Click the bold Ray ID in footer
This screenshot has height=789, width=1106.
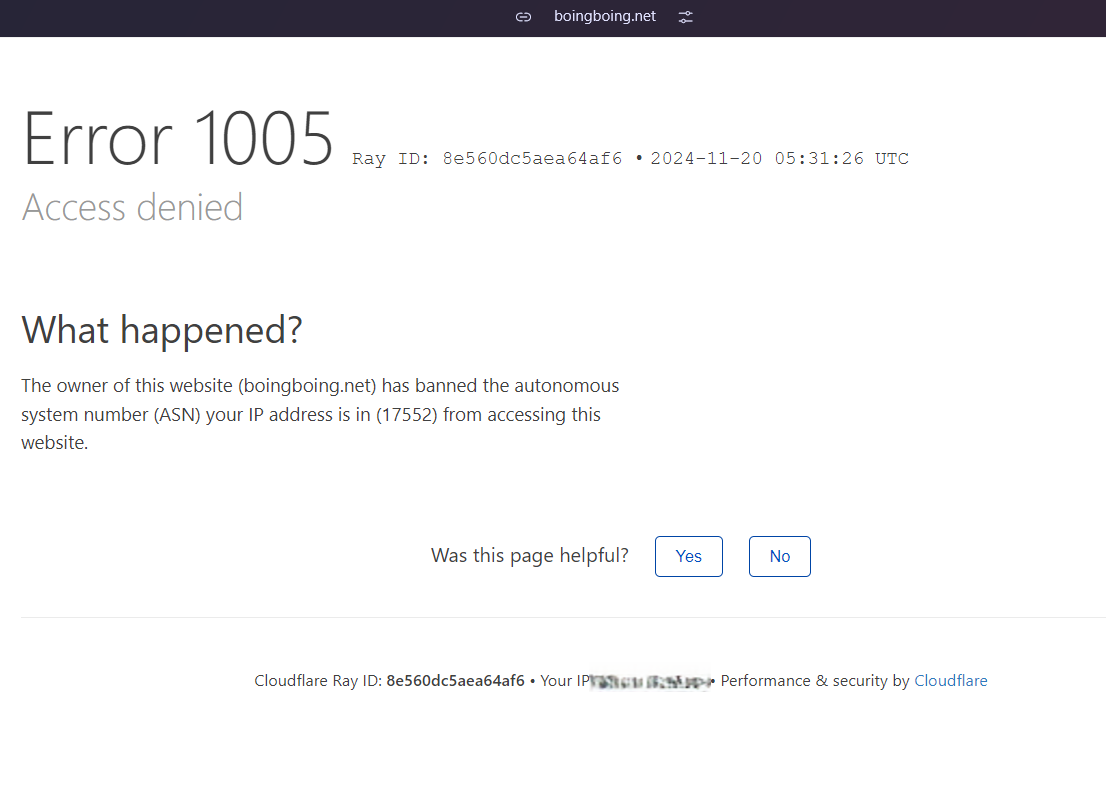[456, 680]
